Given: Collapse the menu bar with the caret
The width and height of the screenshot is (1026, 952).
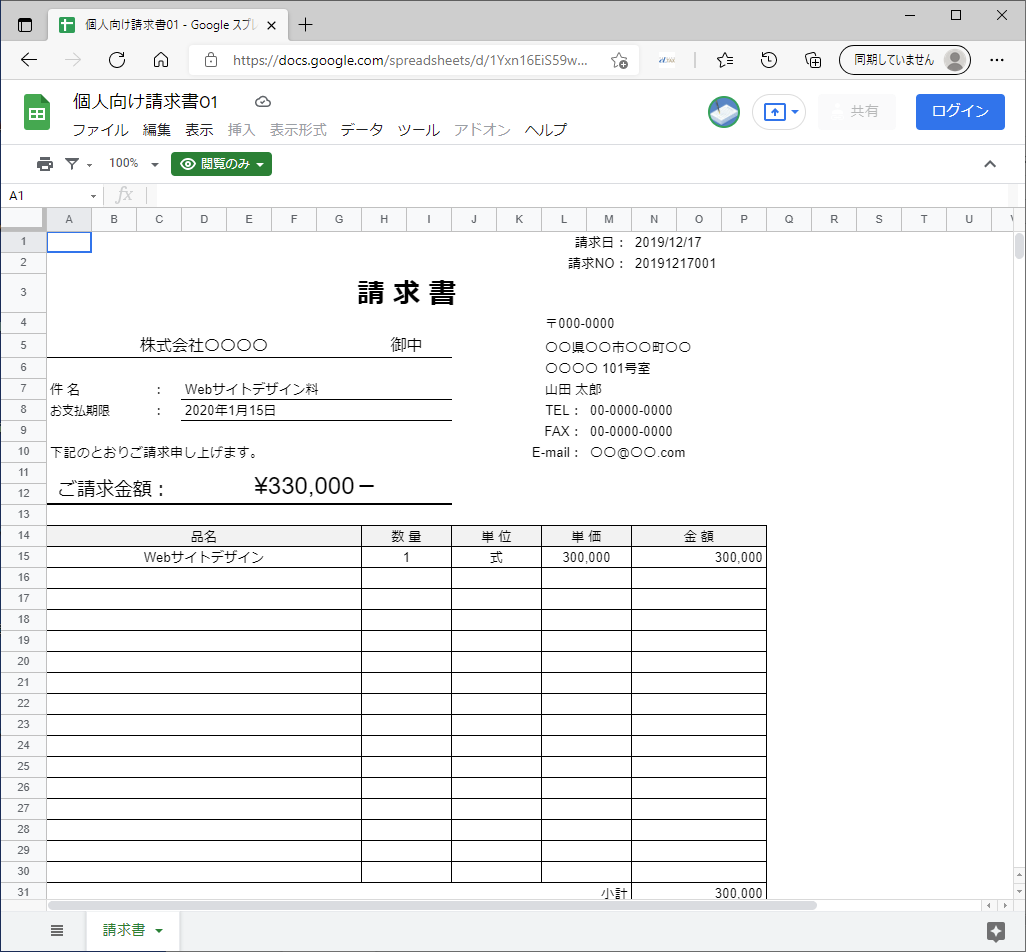Looking at the screenshot, I should (990, 163).
